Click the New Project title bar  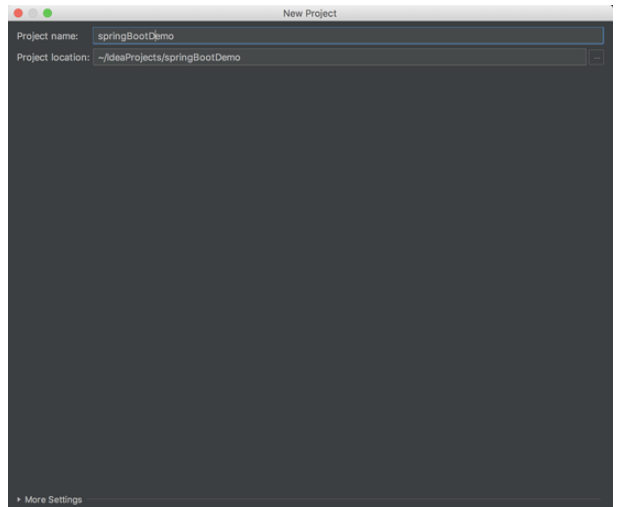coord(310,13)
